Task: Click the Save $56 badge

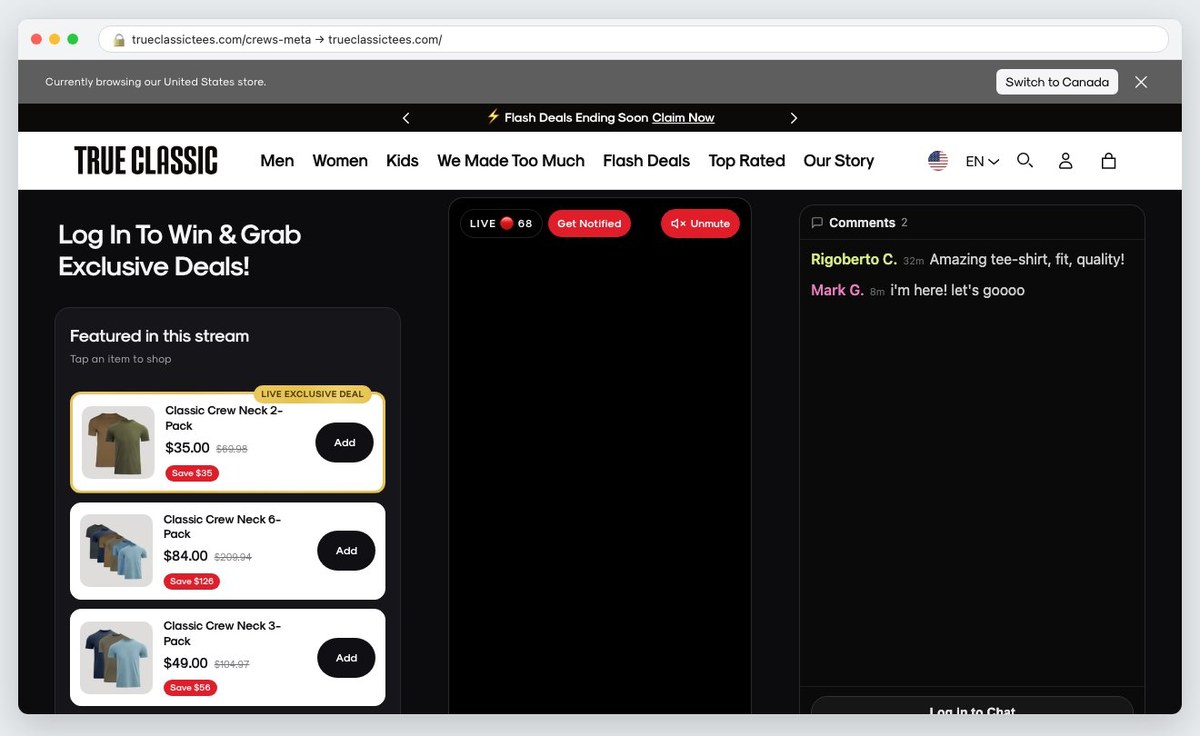Action: coord(190,688)
